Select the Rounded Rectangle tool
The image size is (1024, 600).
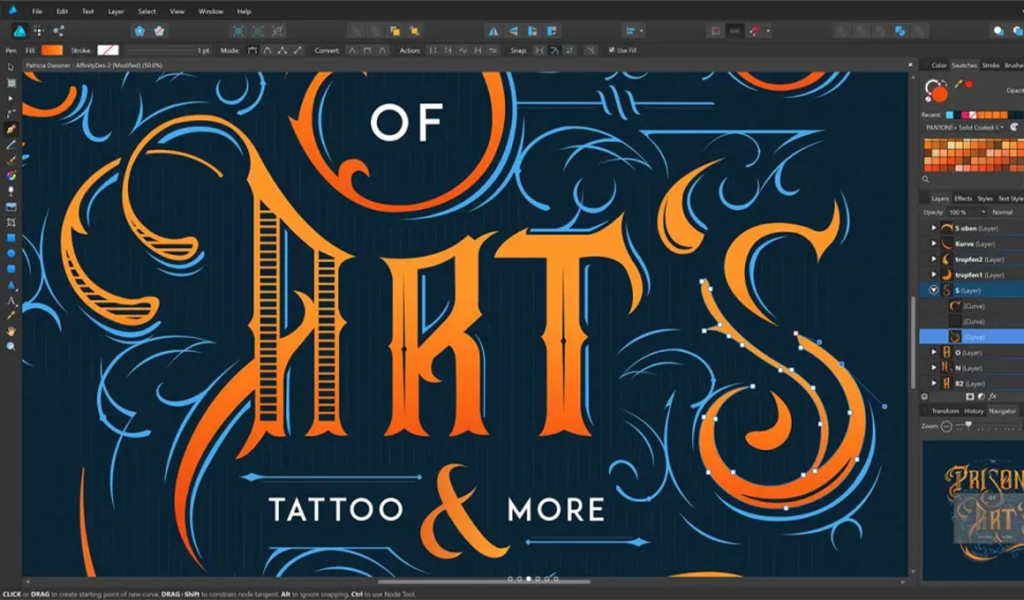(11, 269)
